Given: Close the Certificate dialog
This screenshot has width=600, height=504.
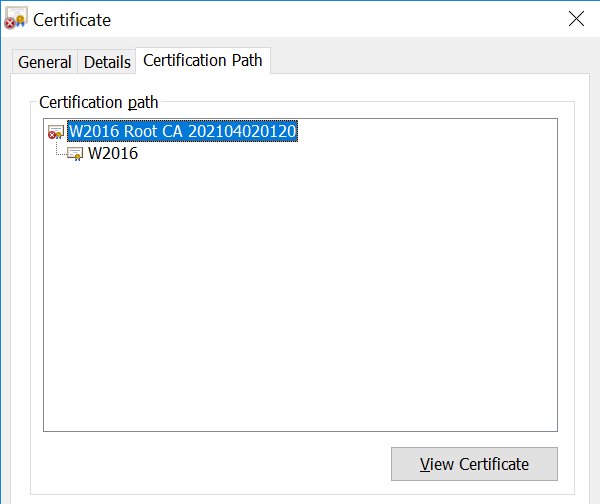Looking at the screenshot, I should tap(576, 18).
